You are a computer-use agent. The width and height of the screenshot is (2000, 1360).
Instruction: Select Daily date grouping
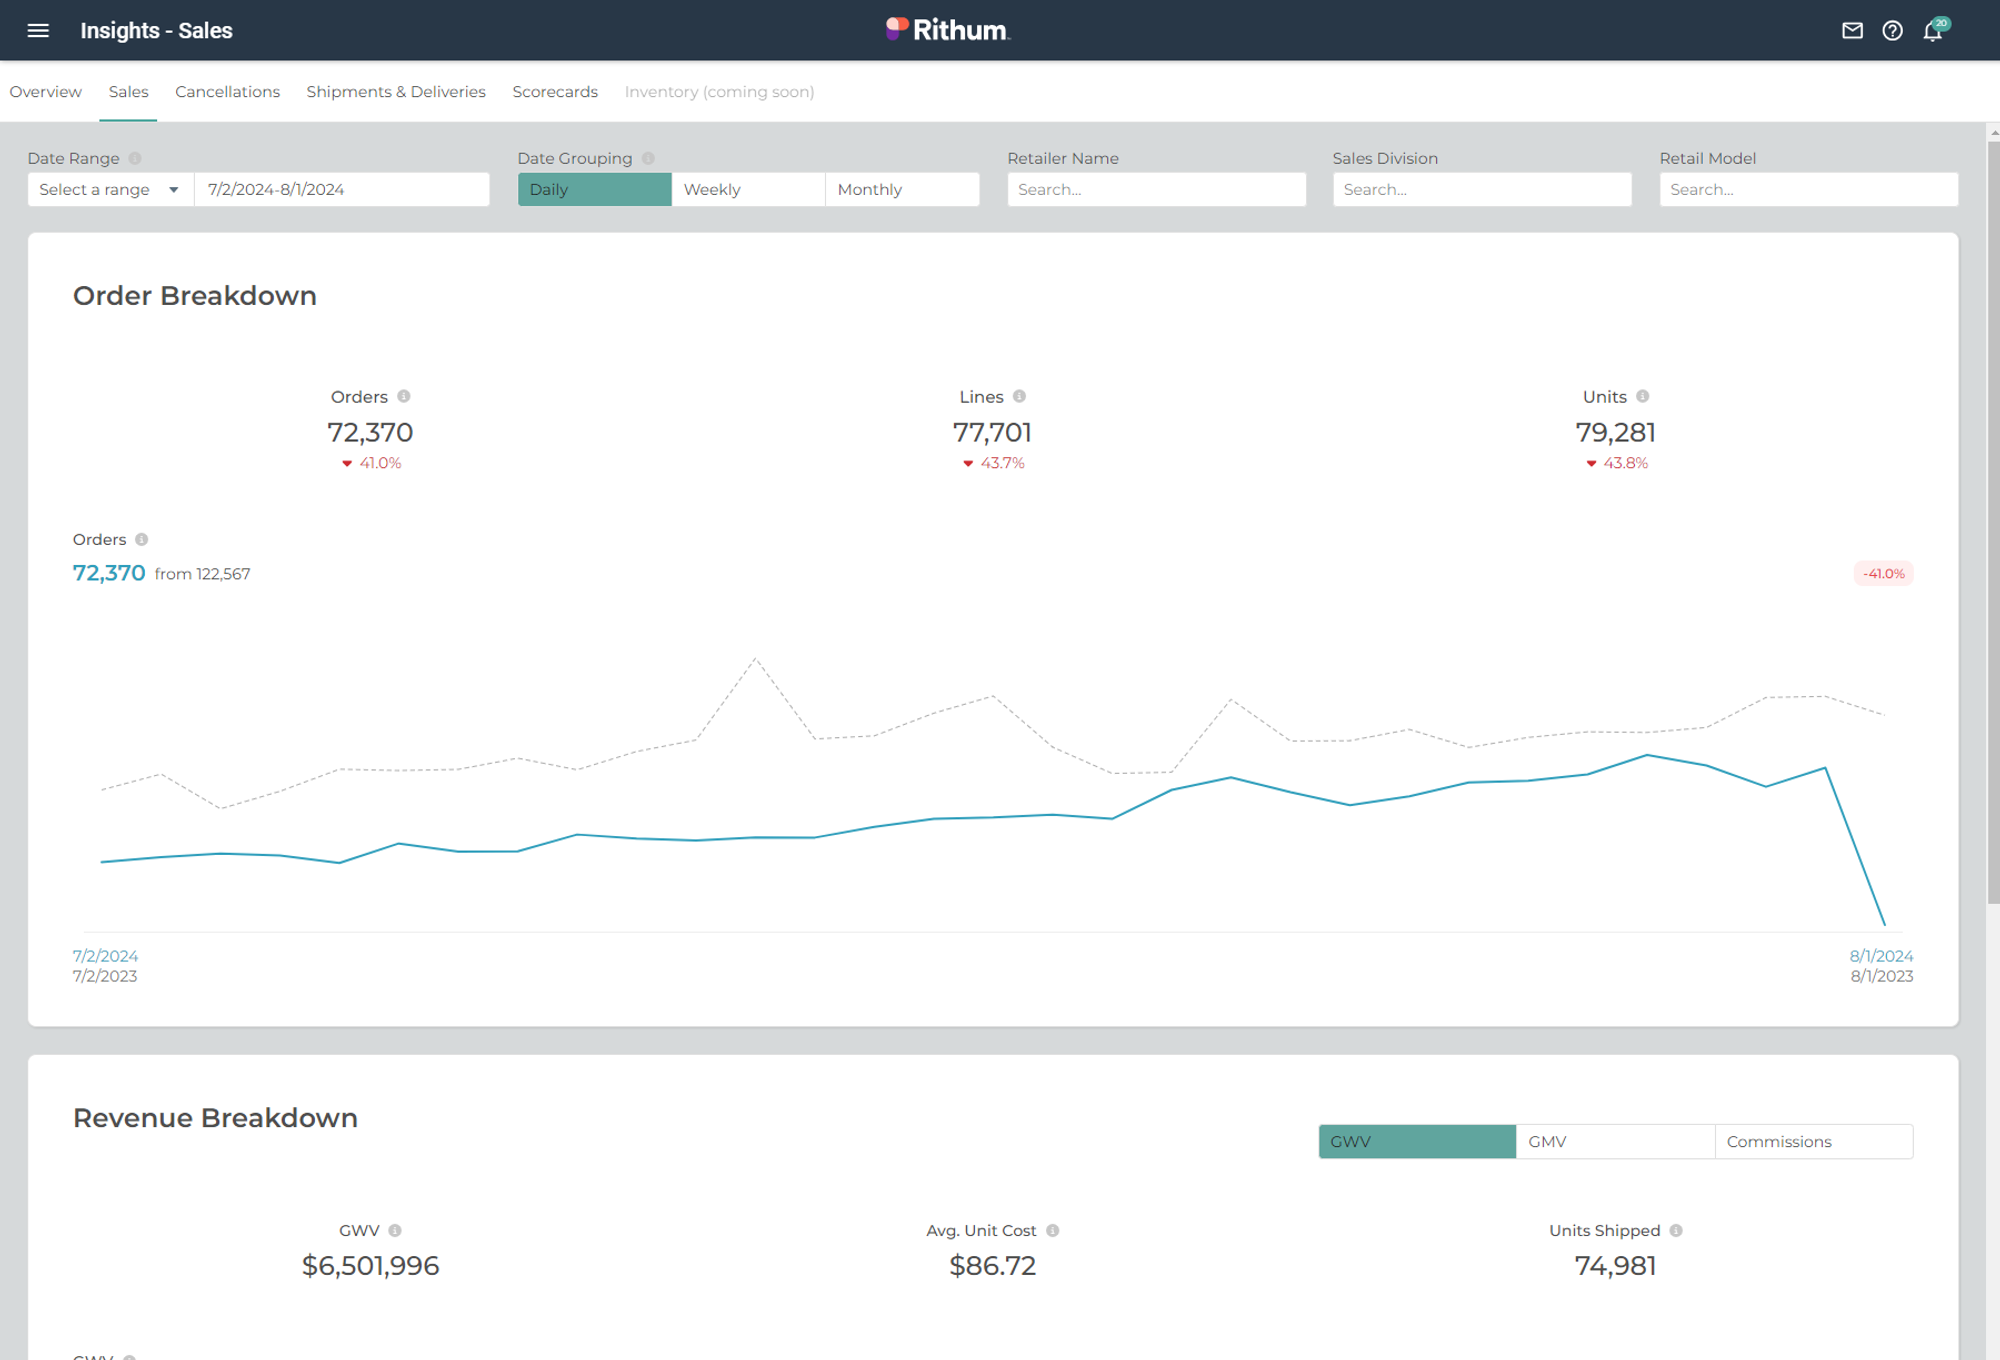tap(594, 189)
